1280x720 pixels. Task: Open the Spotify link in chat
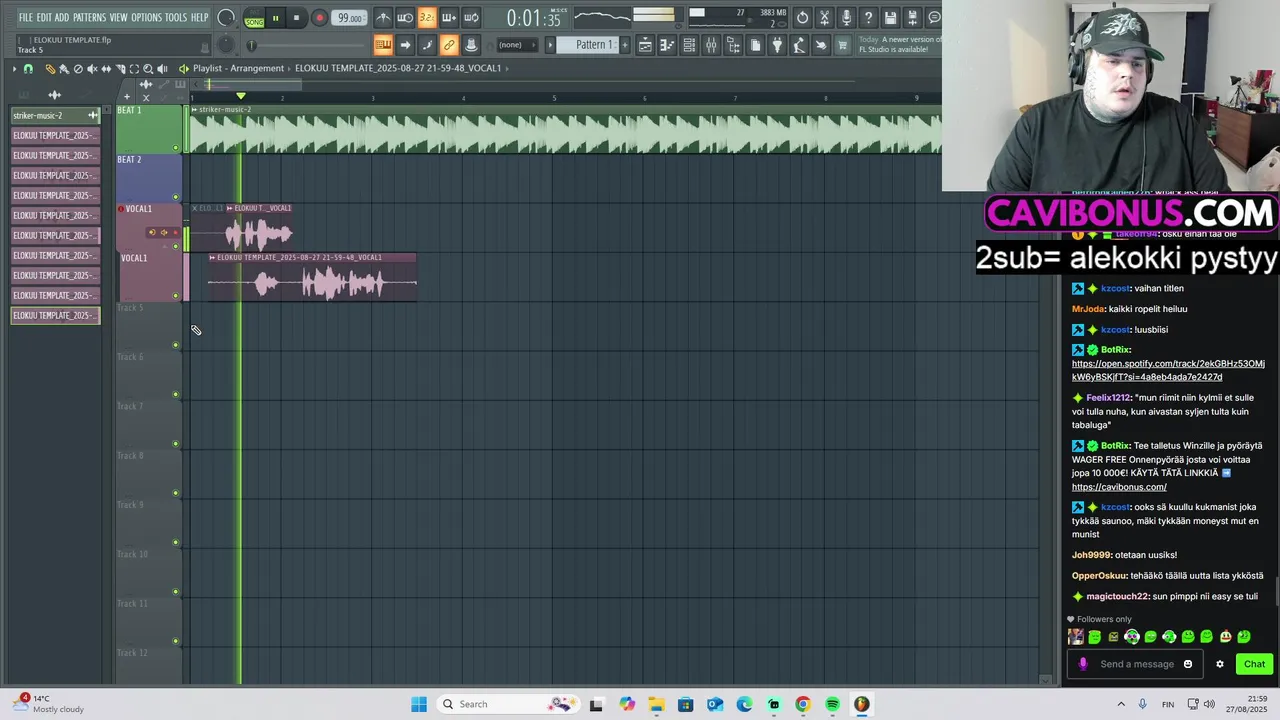click(x=1168, y=370)
